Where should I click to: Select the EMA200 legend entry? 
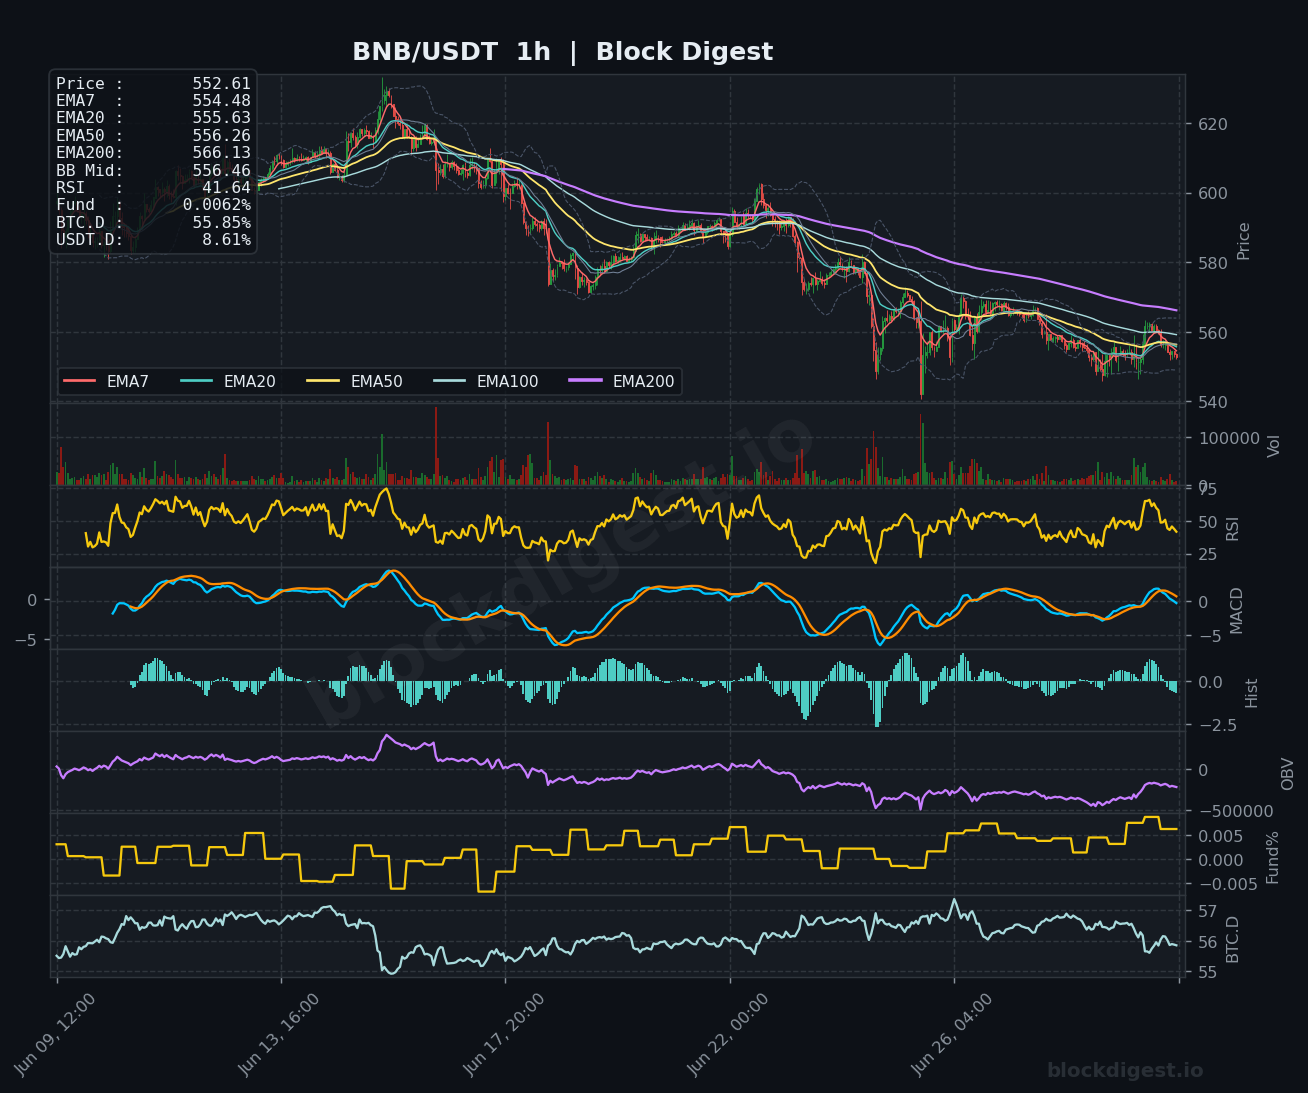click(622, 381)
